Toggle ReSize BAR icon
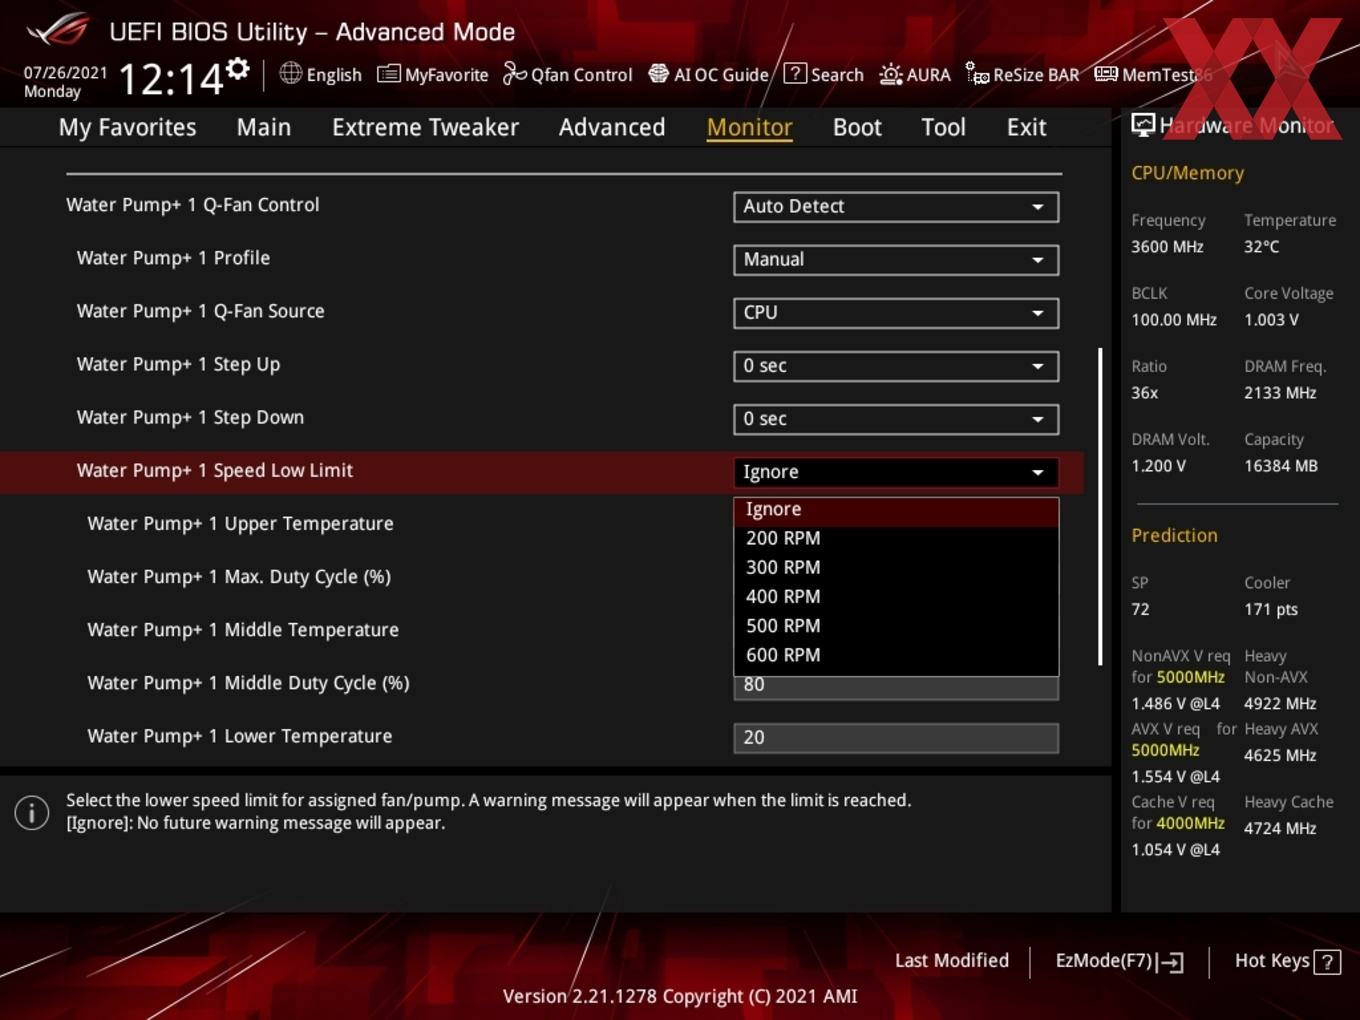The height and width of the screenshot is (1020, 1360). [x=977, y=73]
